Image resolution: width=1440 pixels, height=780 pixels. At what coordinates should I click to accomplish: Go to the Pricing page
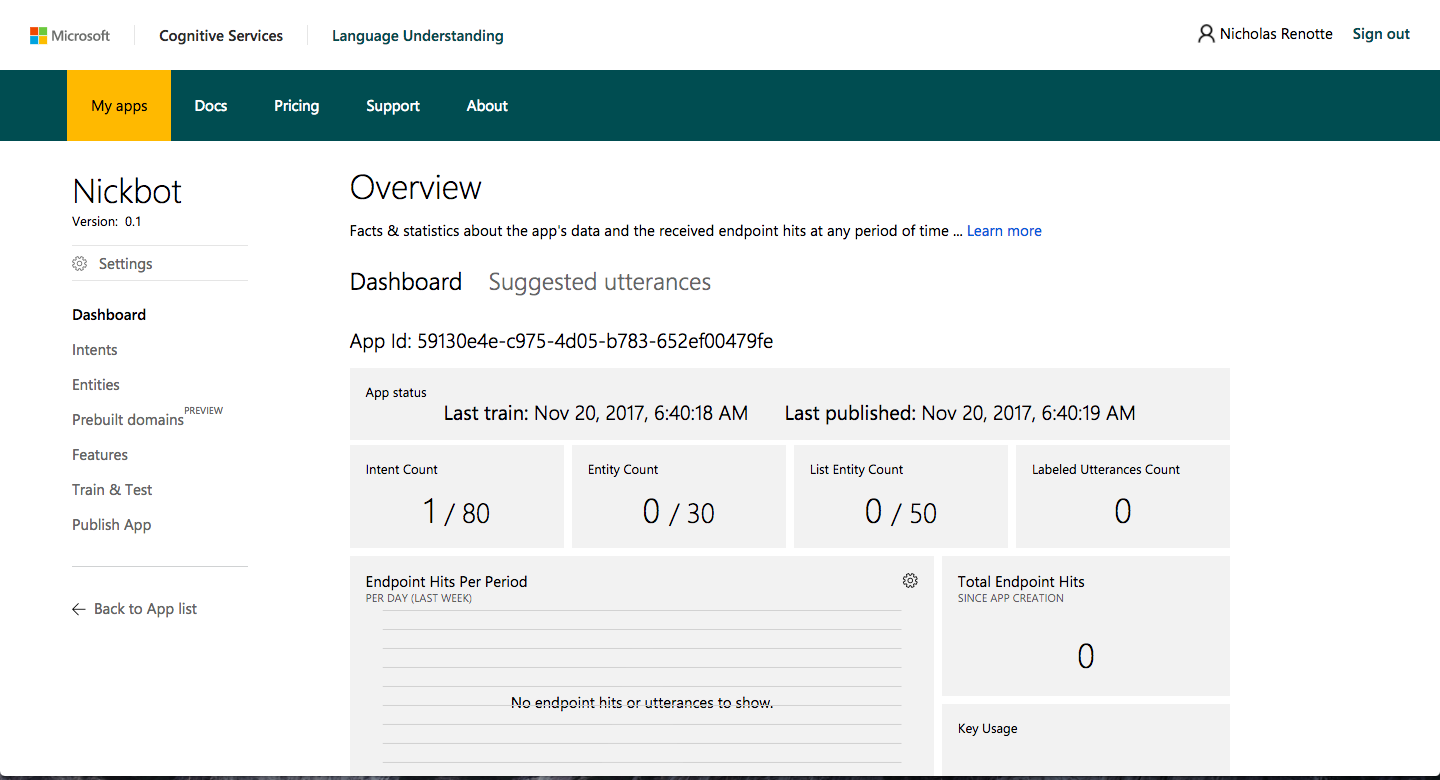tap(297, 106)
